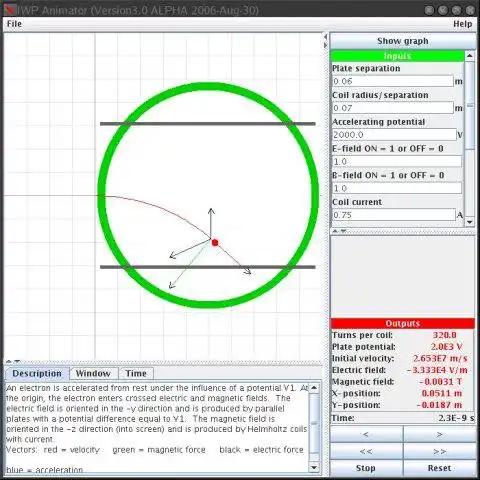Step back one frame with < button

(x=366, y=434)
